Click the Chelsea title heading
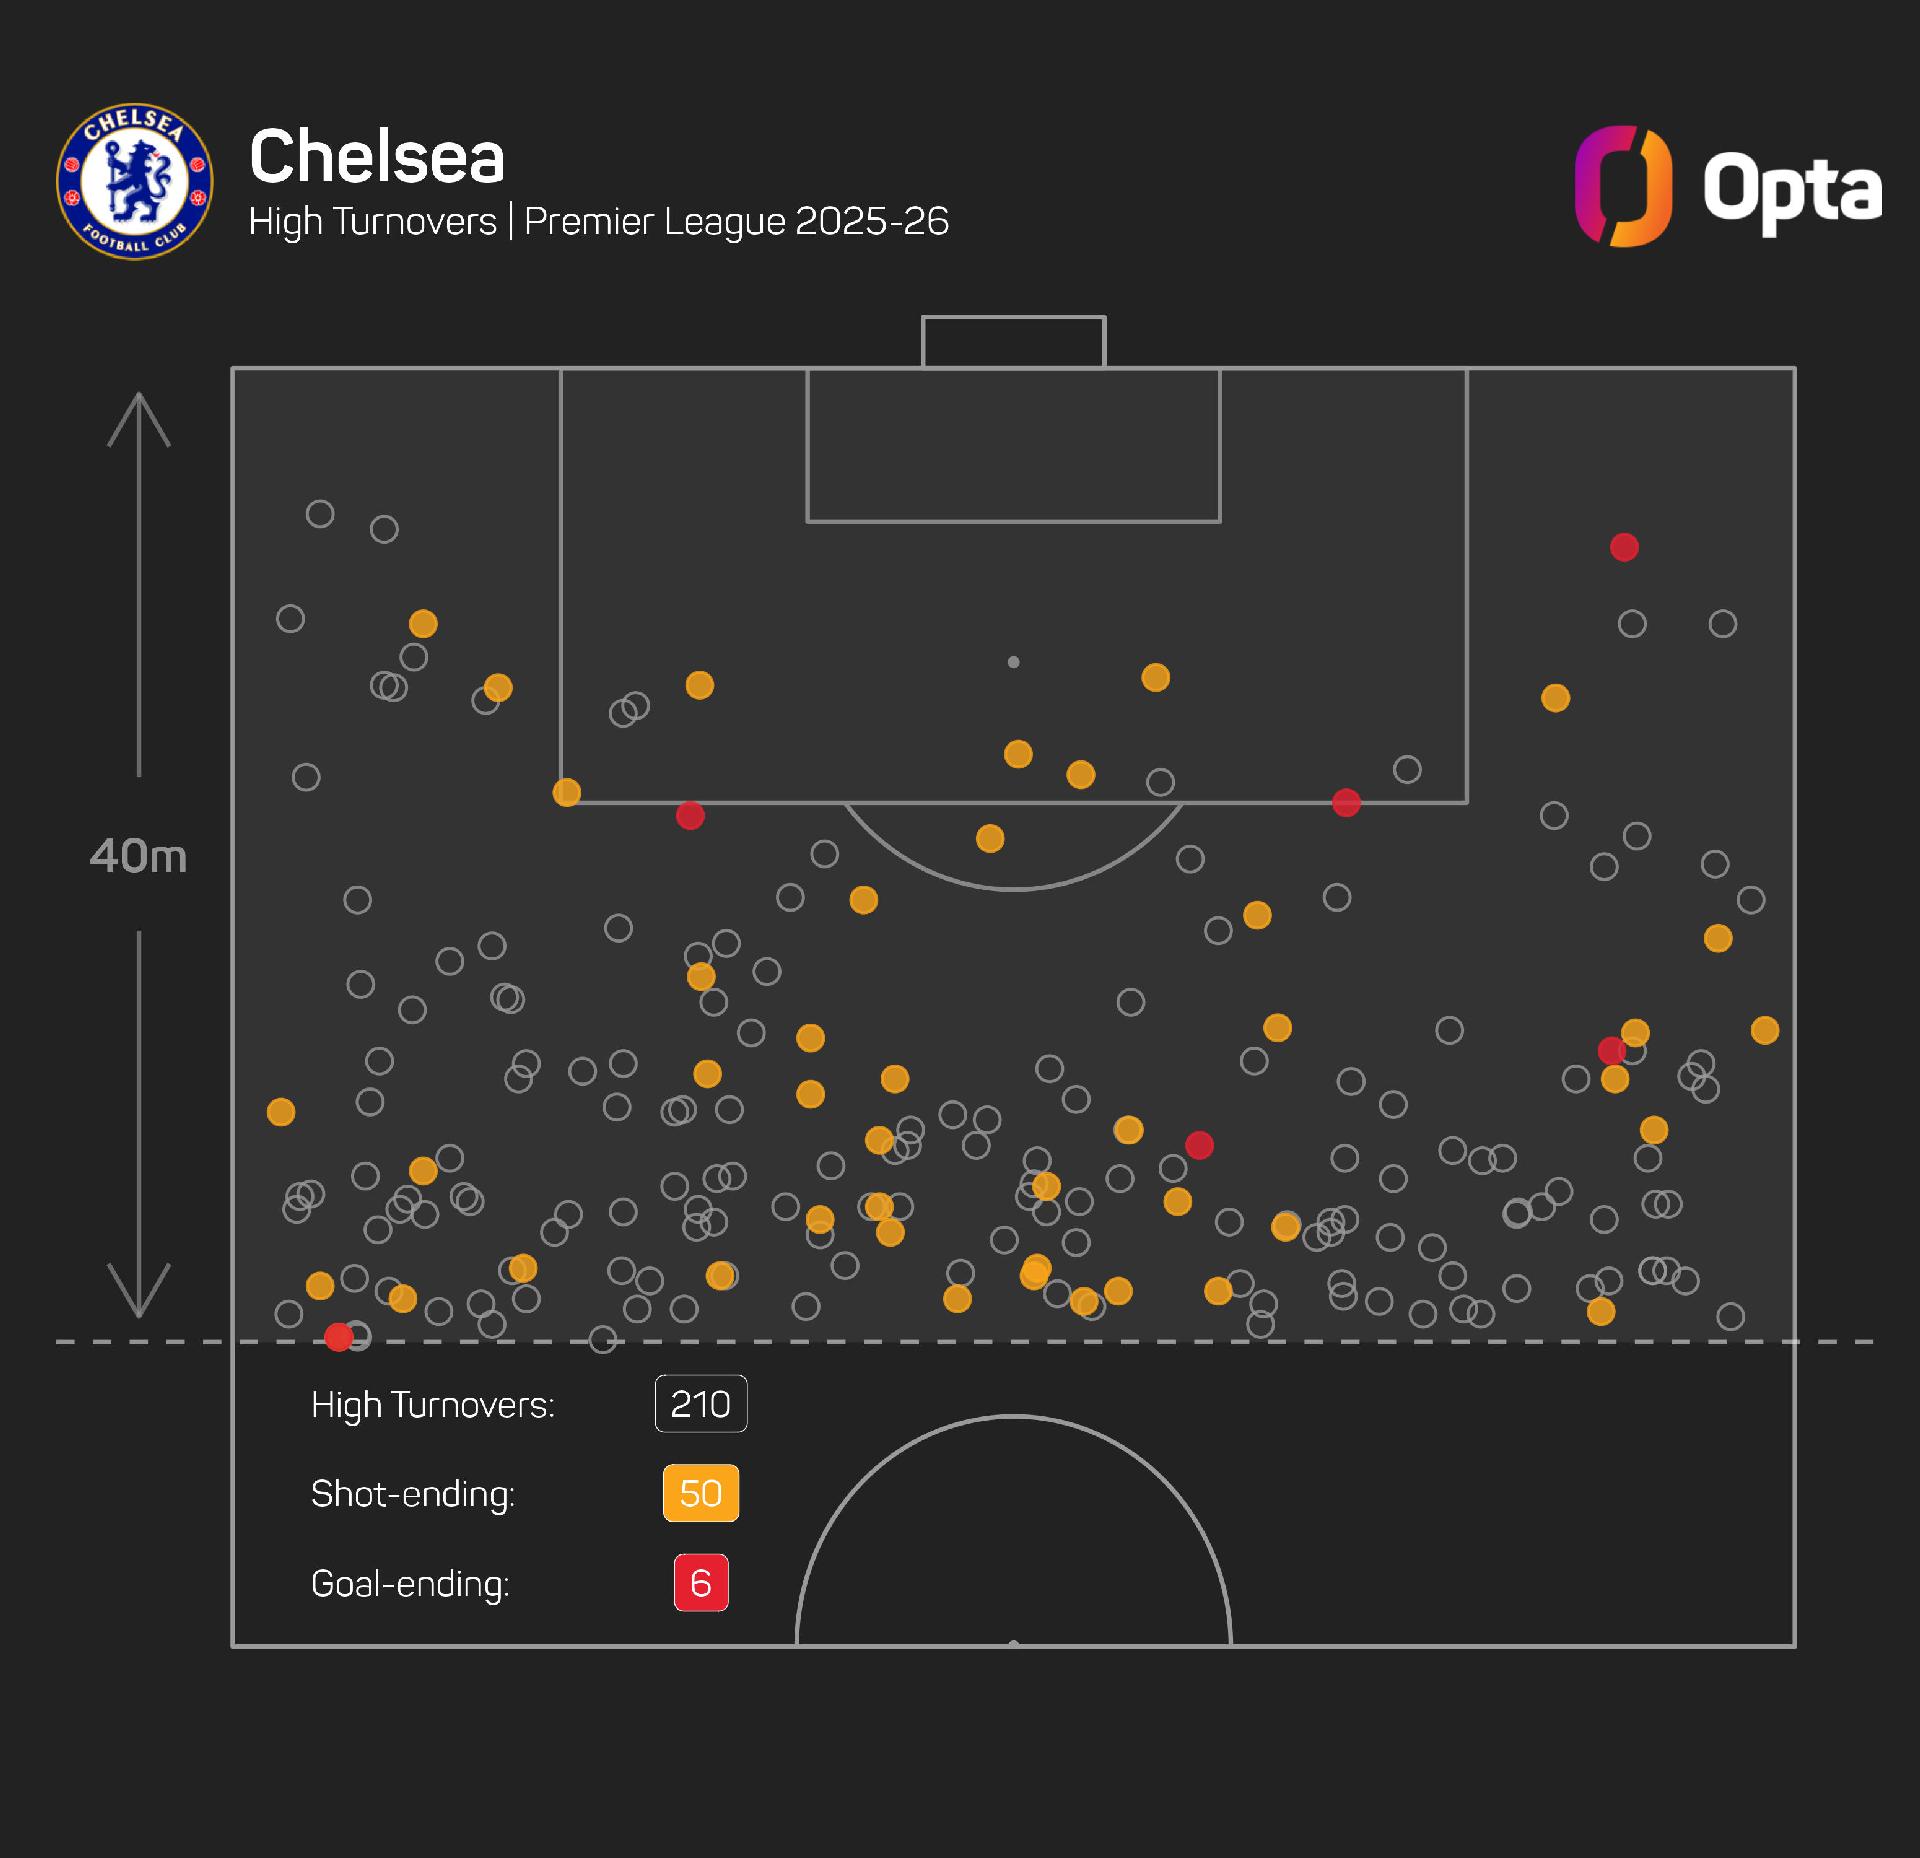 coord(377,157)
